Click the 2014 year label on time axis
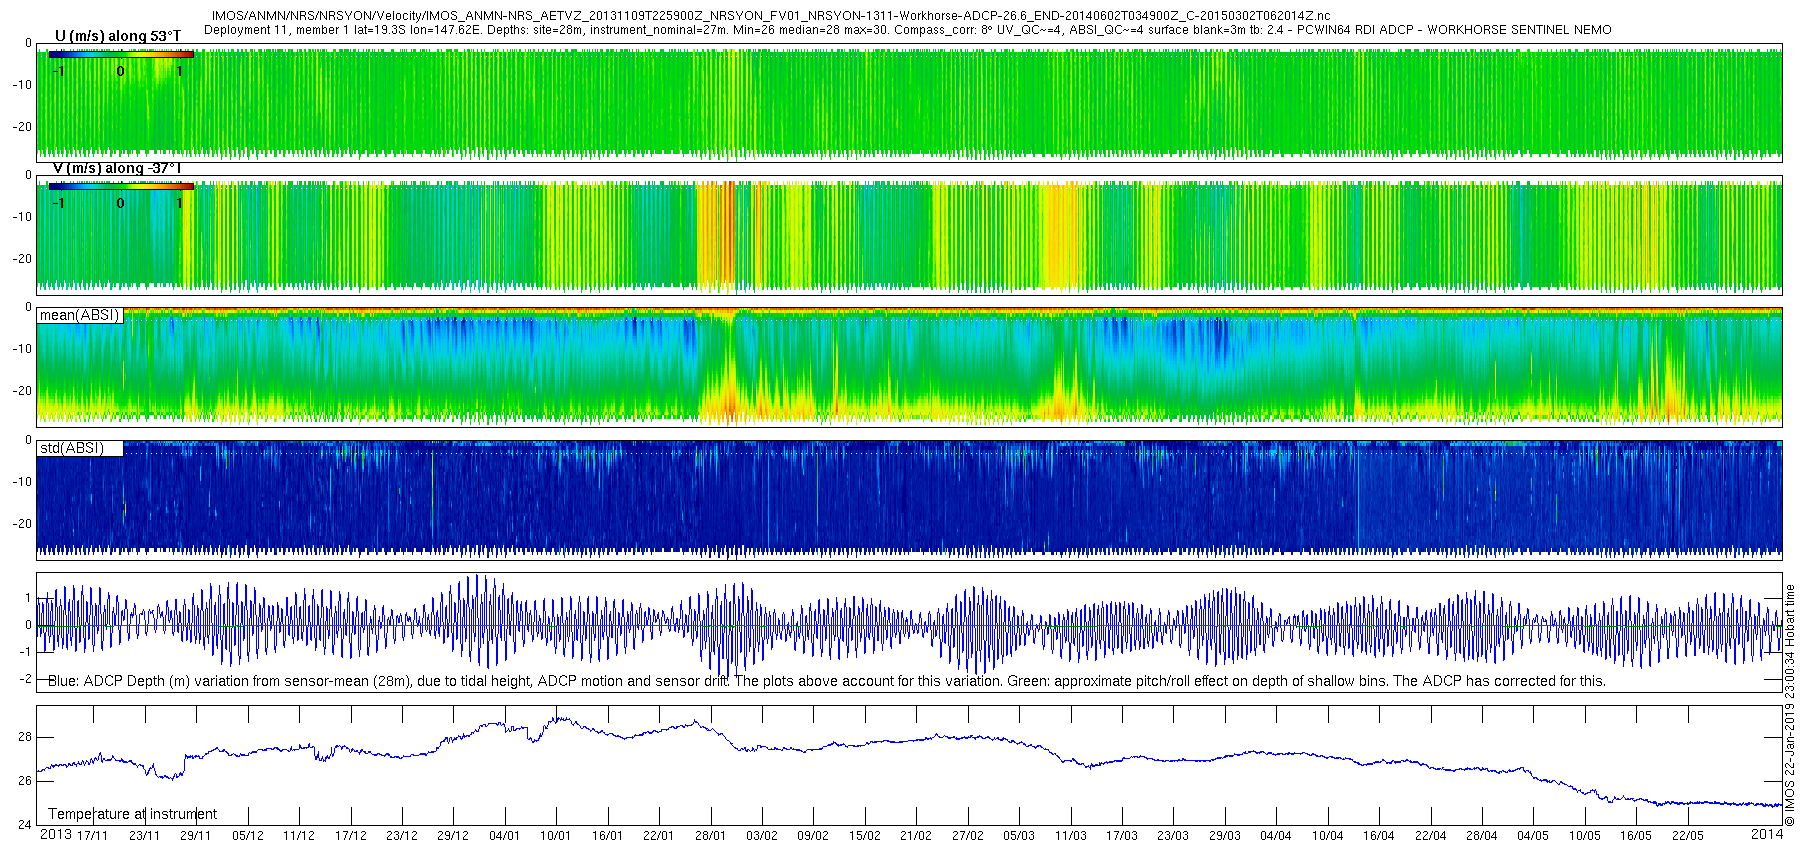This screenshot has height=850, width=1800. coord(1767,834)
